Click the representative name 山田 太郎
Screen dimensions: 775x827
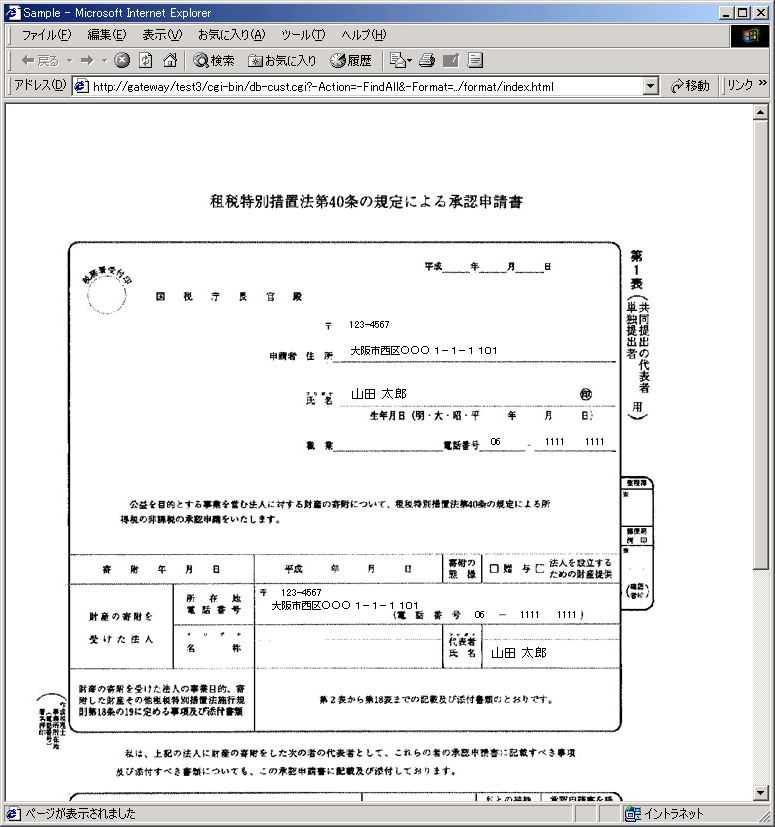519,653
